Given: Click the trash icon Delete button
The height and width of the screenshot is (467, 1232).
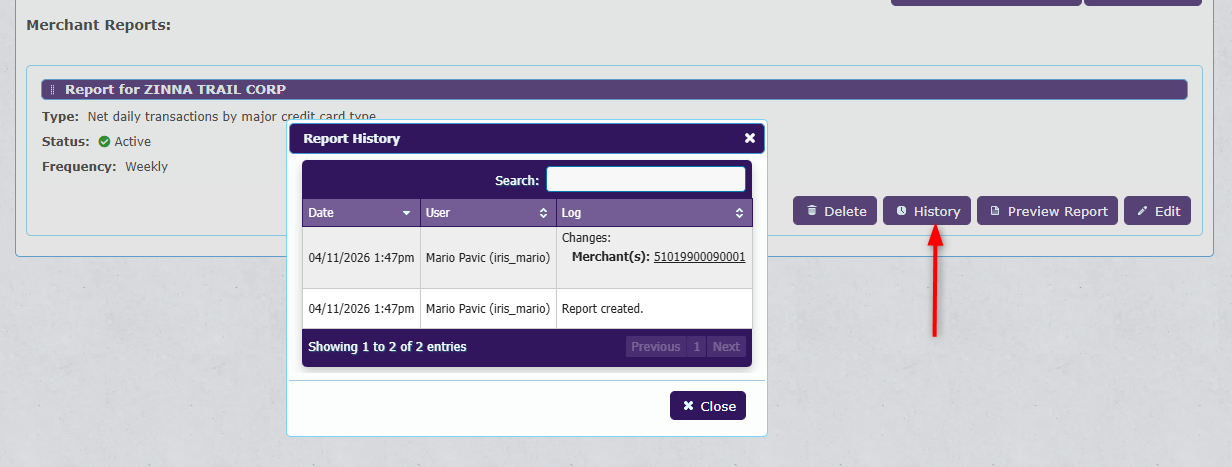Looking at the screenshot, I should [834, 211].
